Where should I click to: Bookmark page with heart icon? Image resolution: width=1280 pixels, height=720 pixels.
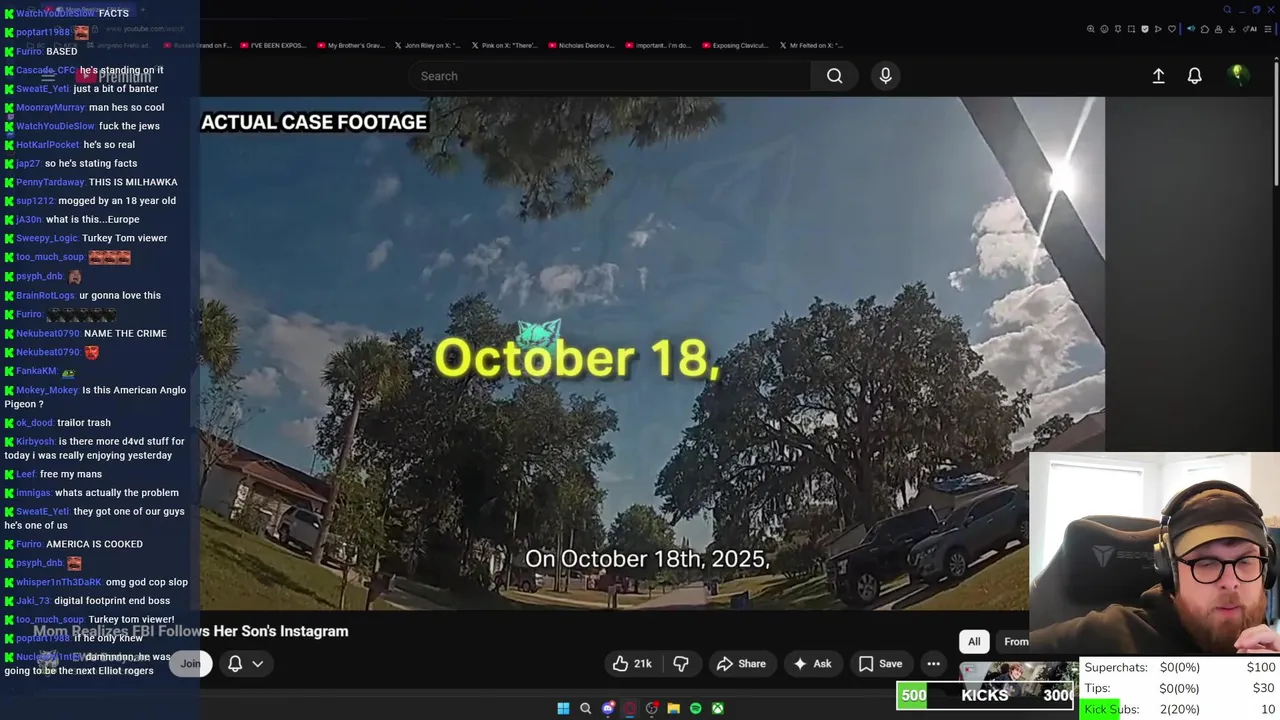click(1172, 29)
